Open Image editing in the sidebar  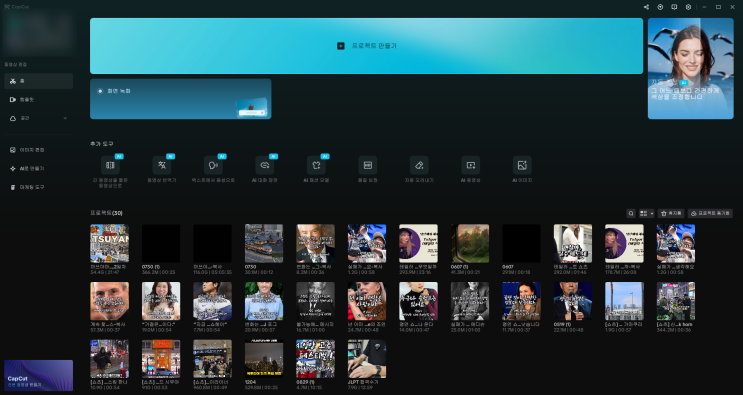pyautogui.click(x=38, y=150)
